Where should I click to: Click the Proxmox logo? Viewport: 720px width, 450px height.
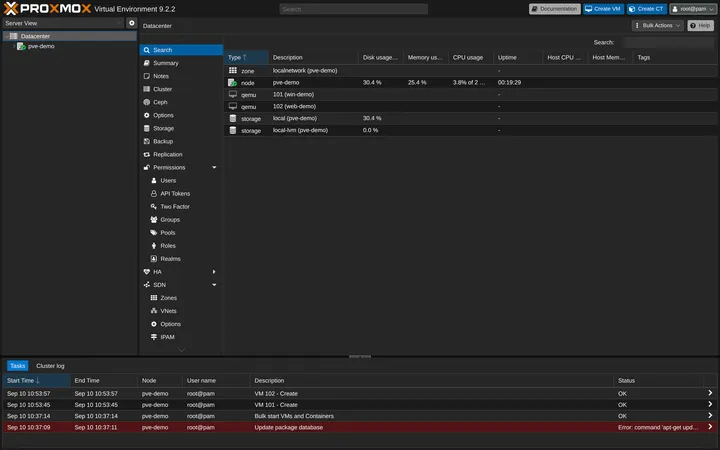47,8
